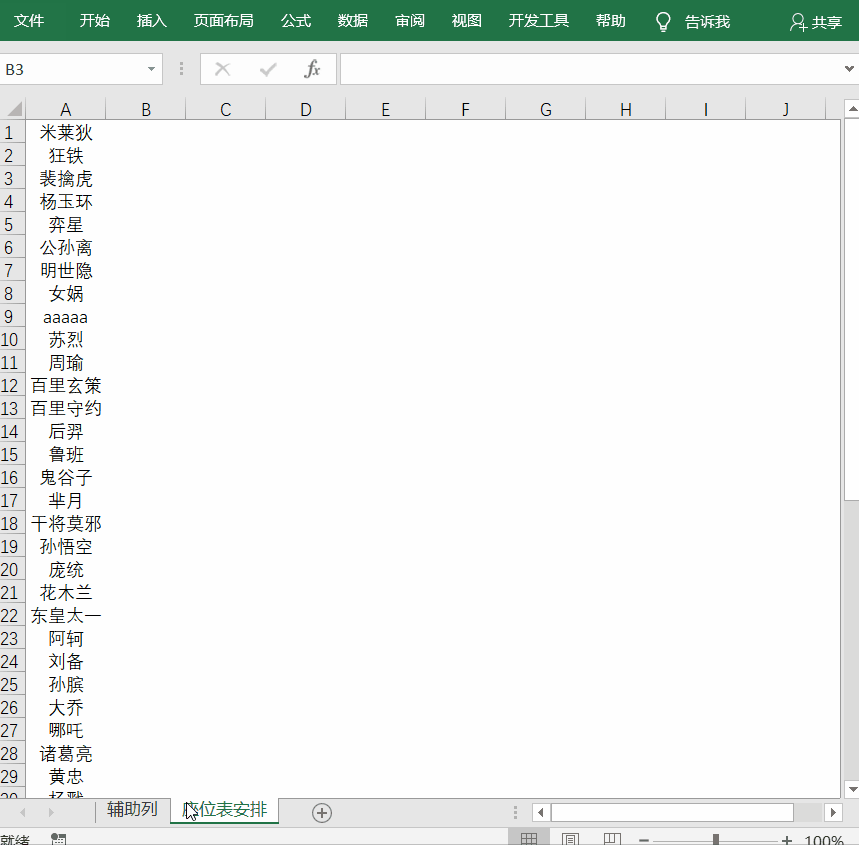The width and height of the screenshot is (859, 845).
Task: Select column D header
Action: click(x=306, y=110)
